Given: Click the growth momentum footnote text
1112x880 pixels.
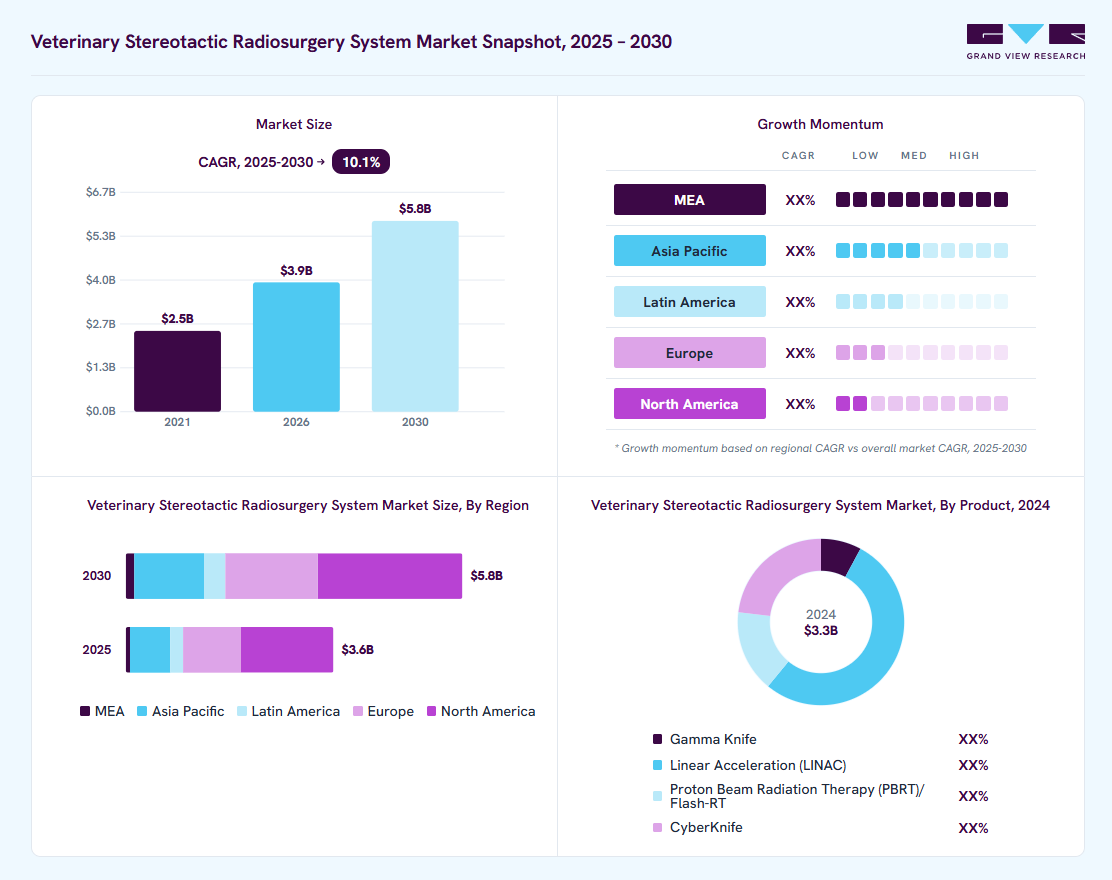Looking at the screenshot, I should (x=821, y=448).
